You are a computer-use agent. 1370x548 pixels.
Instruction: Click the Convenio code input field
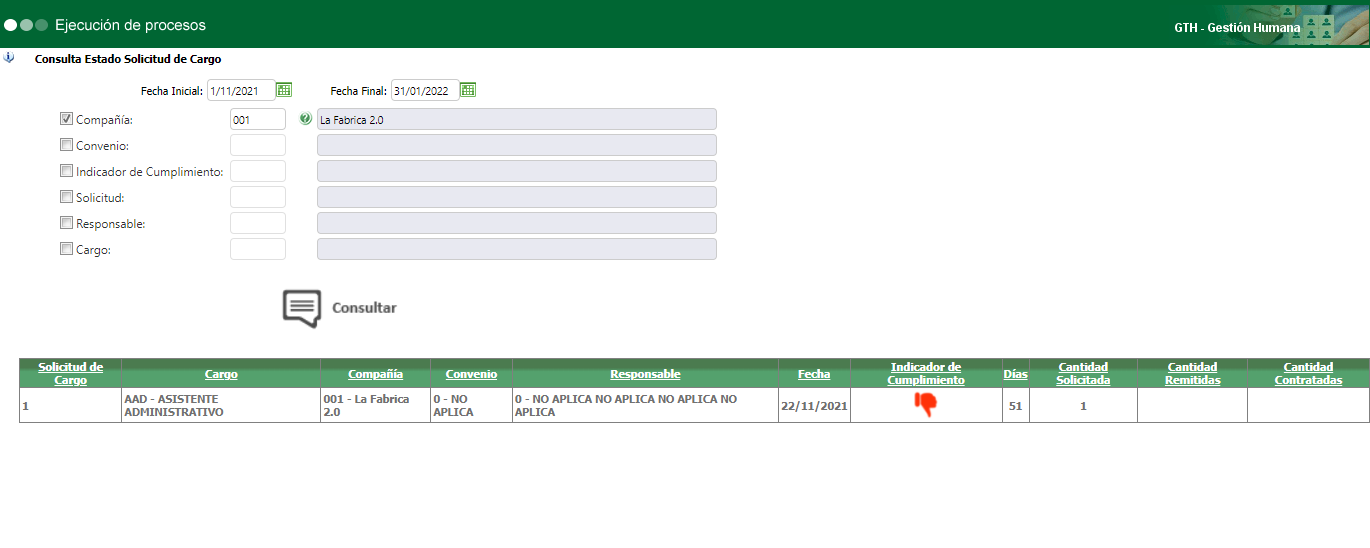click(258, 145)
